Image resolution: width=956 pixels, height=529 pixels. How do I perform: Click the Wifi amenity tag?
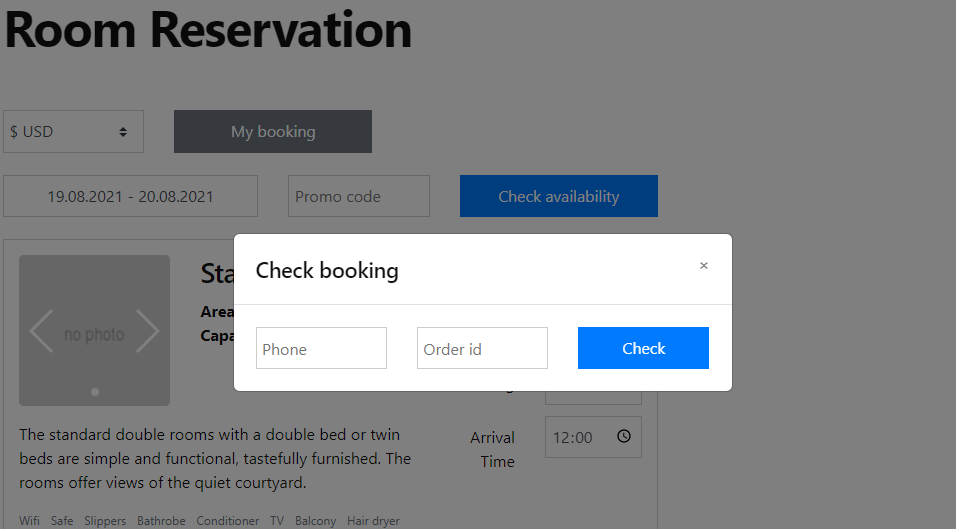tap(29, 521)
